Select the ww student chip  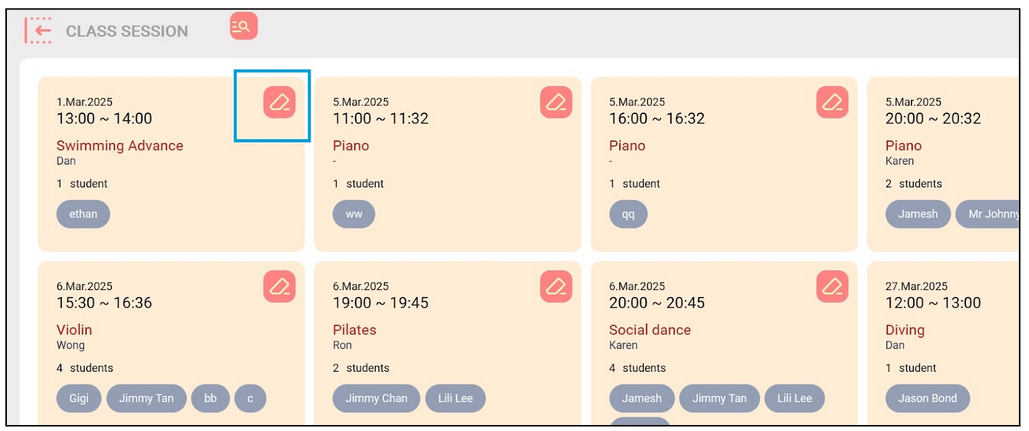tap(354, 214)
